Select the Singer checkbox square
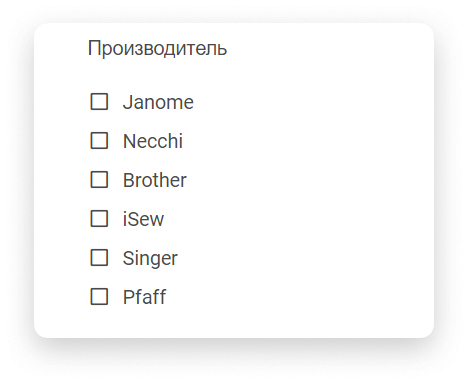The image size is (468, 383). click(x=99, y=258)
